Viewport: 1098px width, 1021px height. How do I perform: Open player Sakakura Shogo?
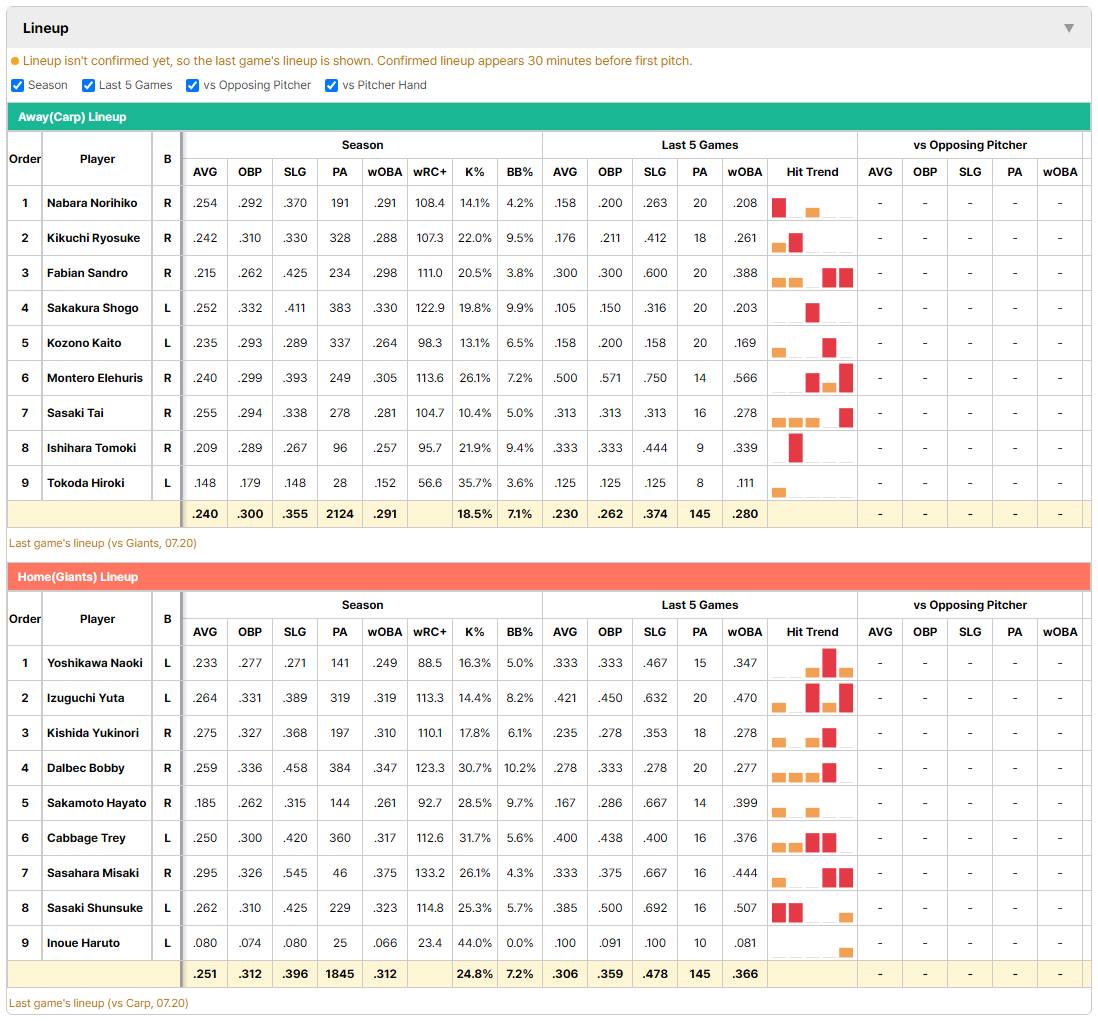[92, 308]
